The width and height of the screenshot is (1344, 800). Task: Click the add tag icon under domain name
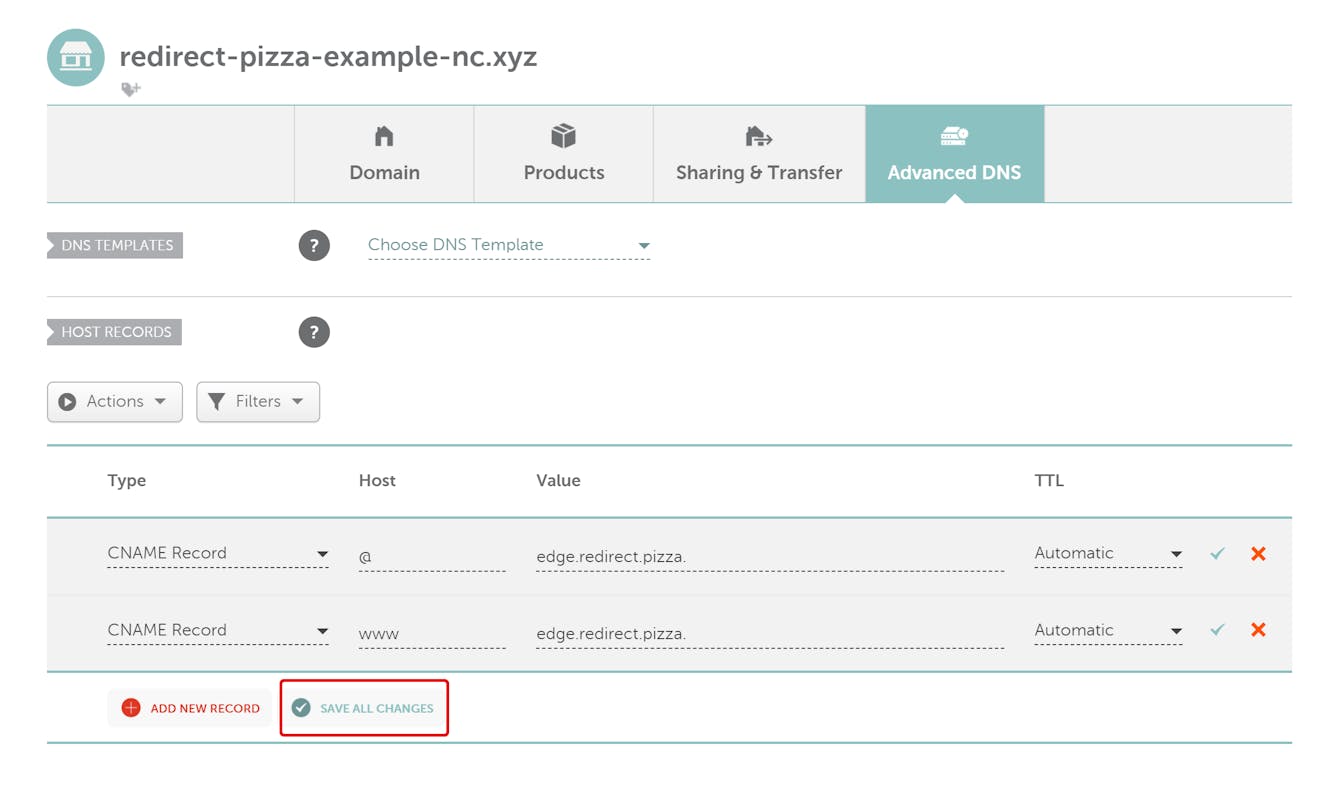point(131,89)
